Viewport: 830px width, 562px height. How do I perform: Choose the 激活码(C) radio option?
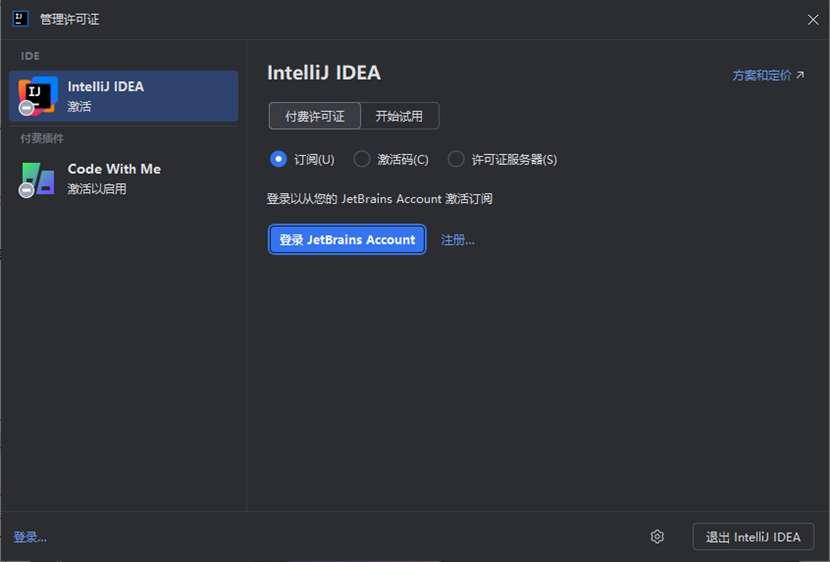362,159
